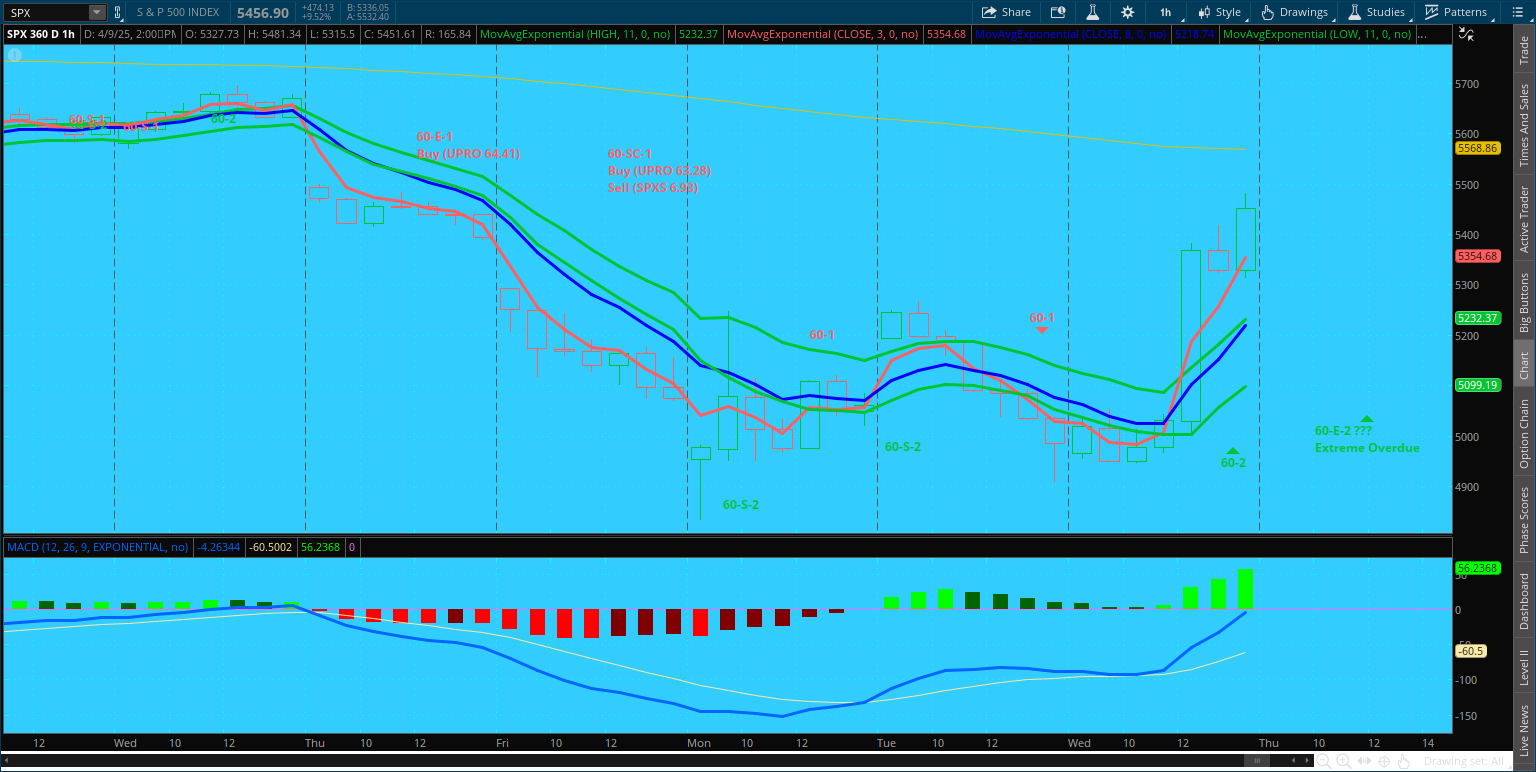
Task: Click the Sell (SPXS 6.93) annotation
Action: point(652,187)
